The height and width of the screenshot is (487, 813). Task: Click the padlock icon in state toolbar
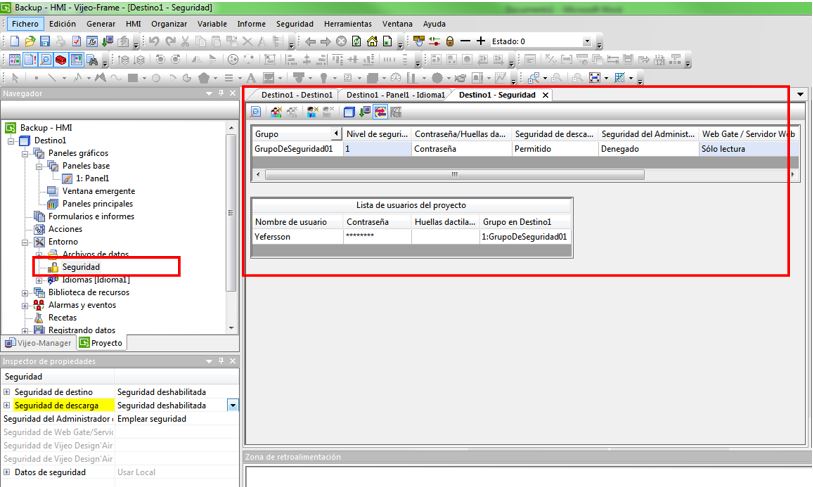[450, 41]
